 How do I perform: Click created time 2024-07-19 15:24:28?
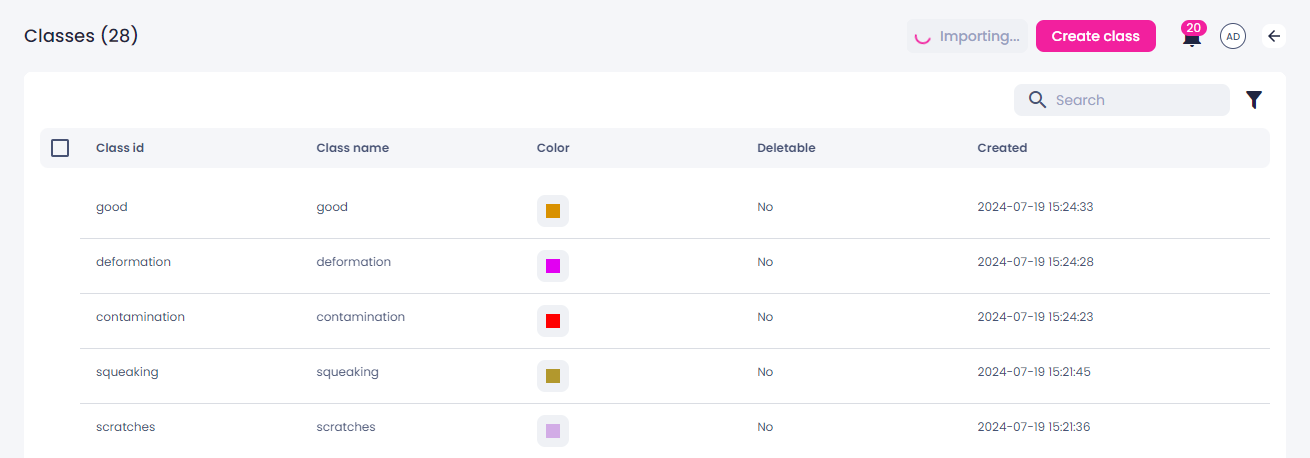pos(1035,262)
